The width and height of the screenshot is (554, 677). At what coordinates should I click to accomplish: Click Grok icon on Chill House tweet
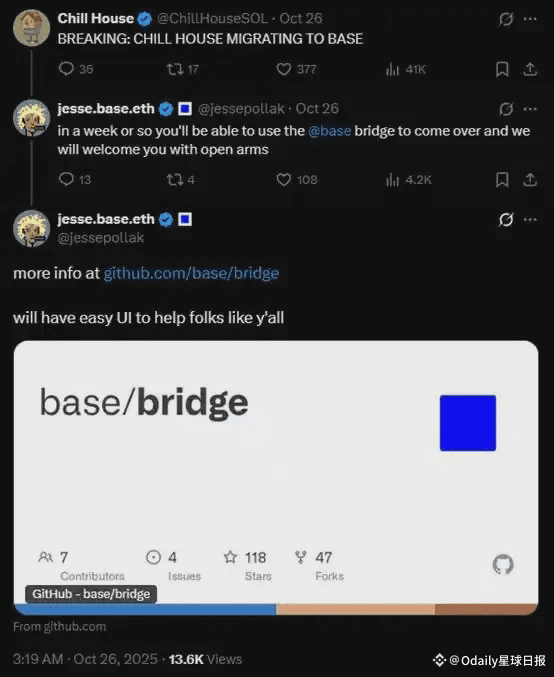coord(506,19)
